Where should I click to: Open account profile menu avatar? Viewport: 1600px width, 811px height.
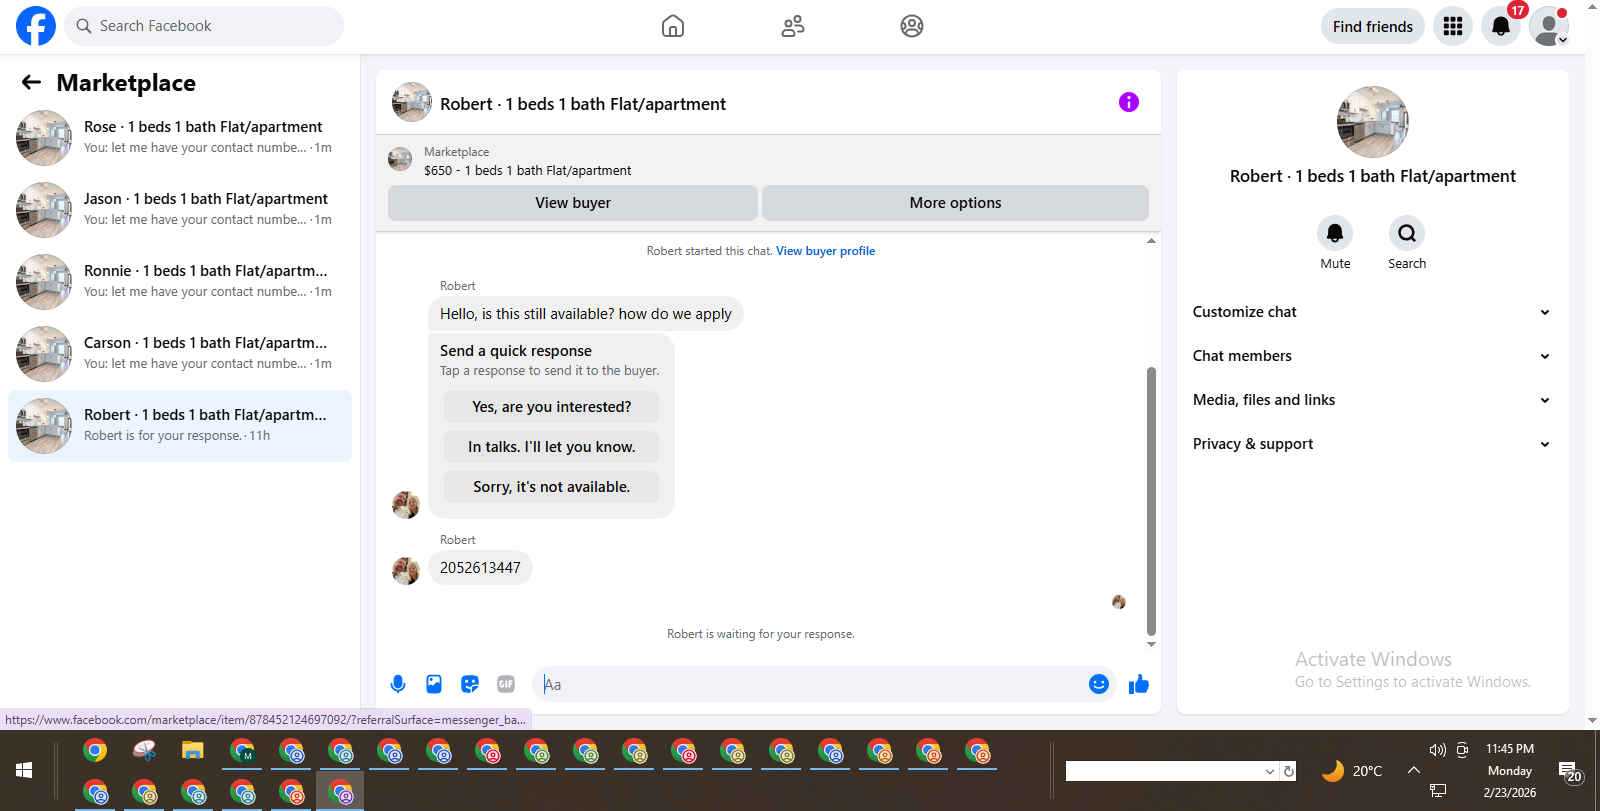point(1549,26)
